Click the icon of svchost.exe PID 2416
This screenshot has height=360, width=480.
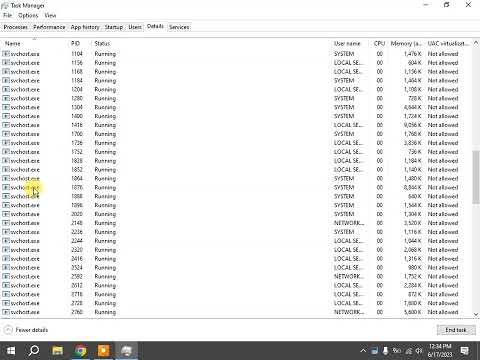(x=6, y=259)
